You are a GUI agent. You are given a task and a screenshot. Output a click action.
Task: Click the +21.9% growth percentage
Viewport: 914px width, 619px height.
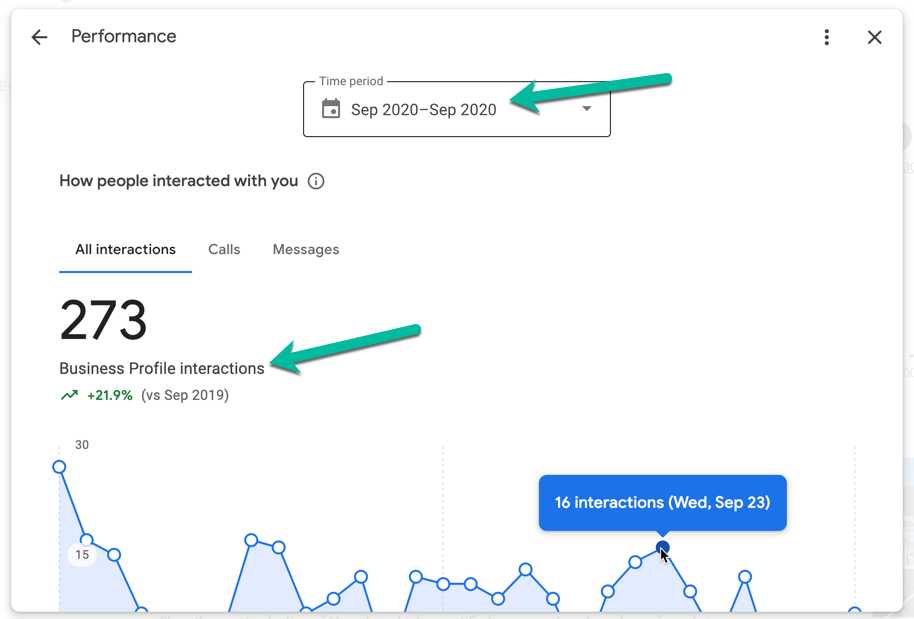click(x=110, y=395)
